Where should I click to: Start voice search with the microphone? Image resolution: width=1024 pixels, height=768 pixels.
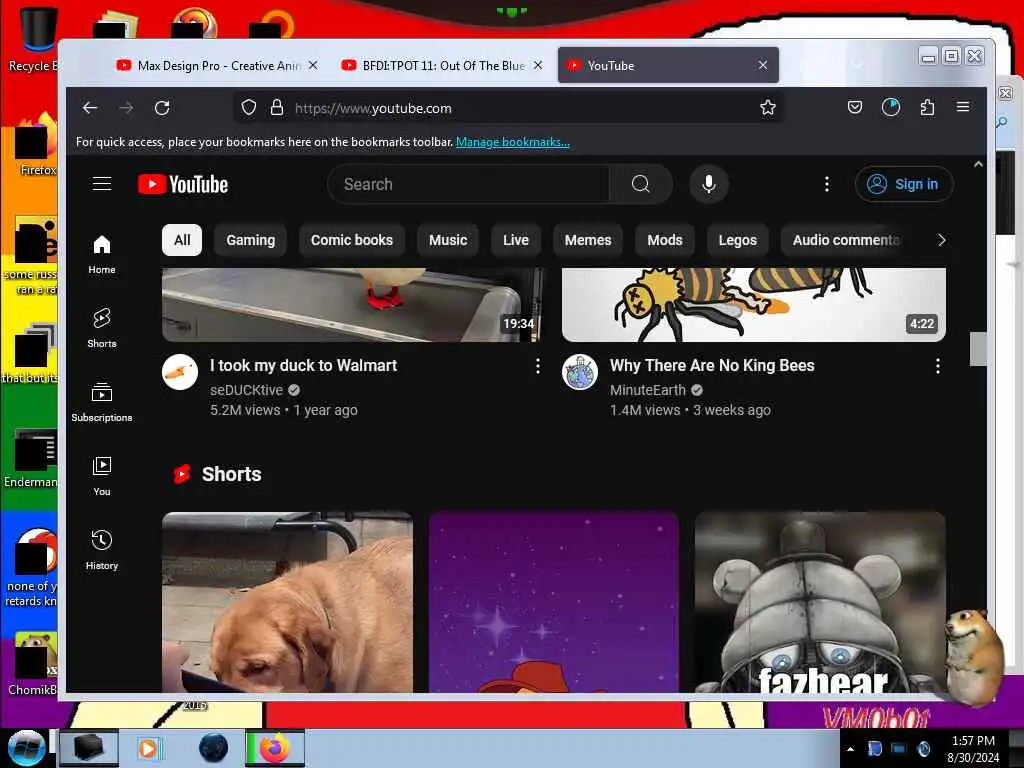(709, 184)
